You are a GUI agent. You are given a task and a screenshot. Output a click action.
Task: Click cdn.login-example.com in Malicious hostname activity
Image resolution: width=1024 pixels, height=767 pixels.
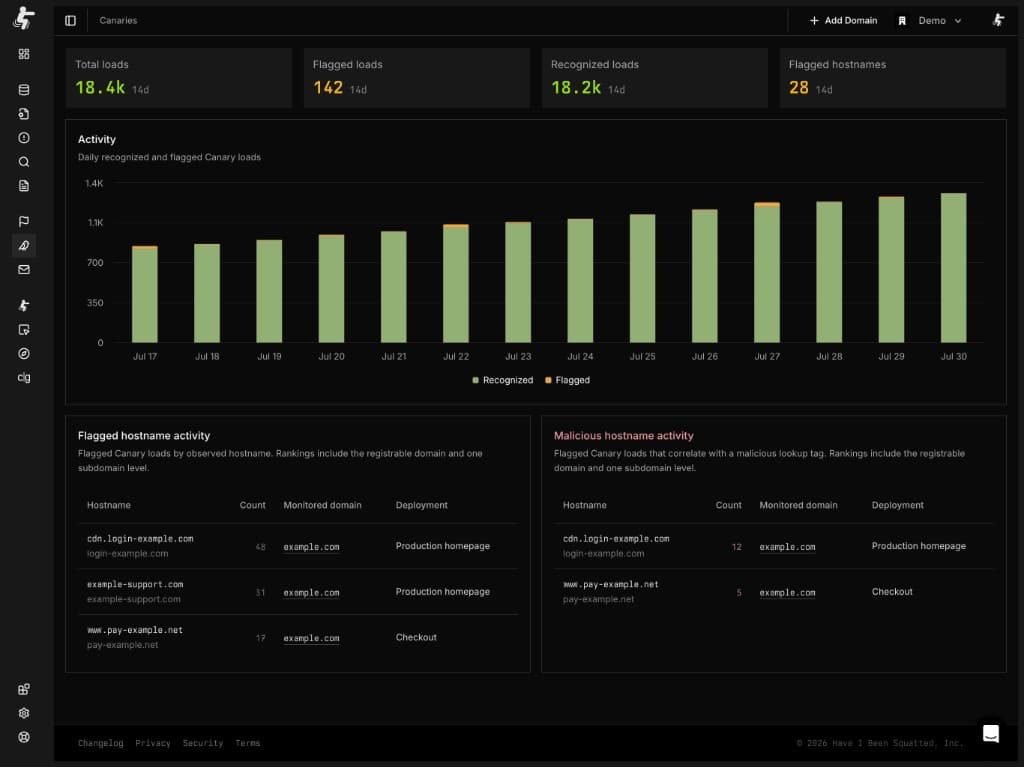click(x=616, y=539)
